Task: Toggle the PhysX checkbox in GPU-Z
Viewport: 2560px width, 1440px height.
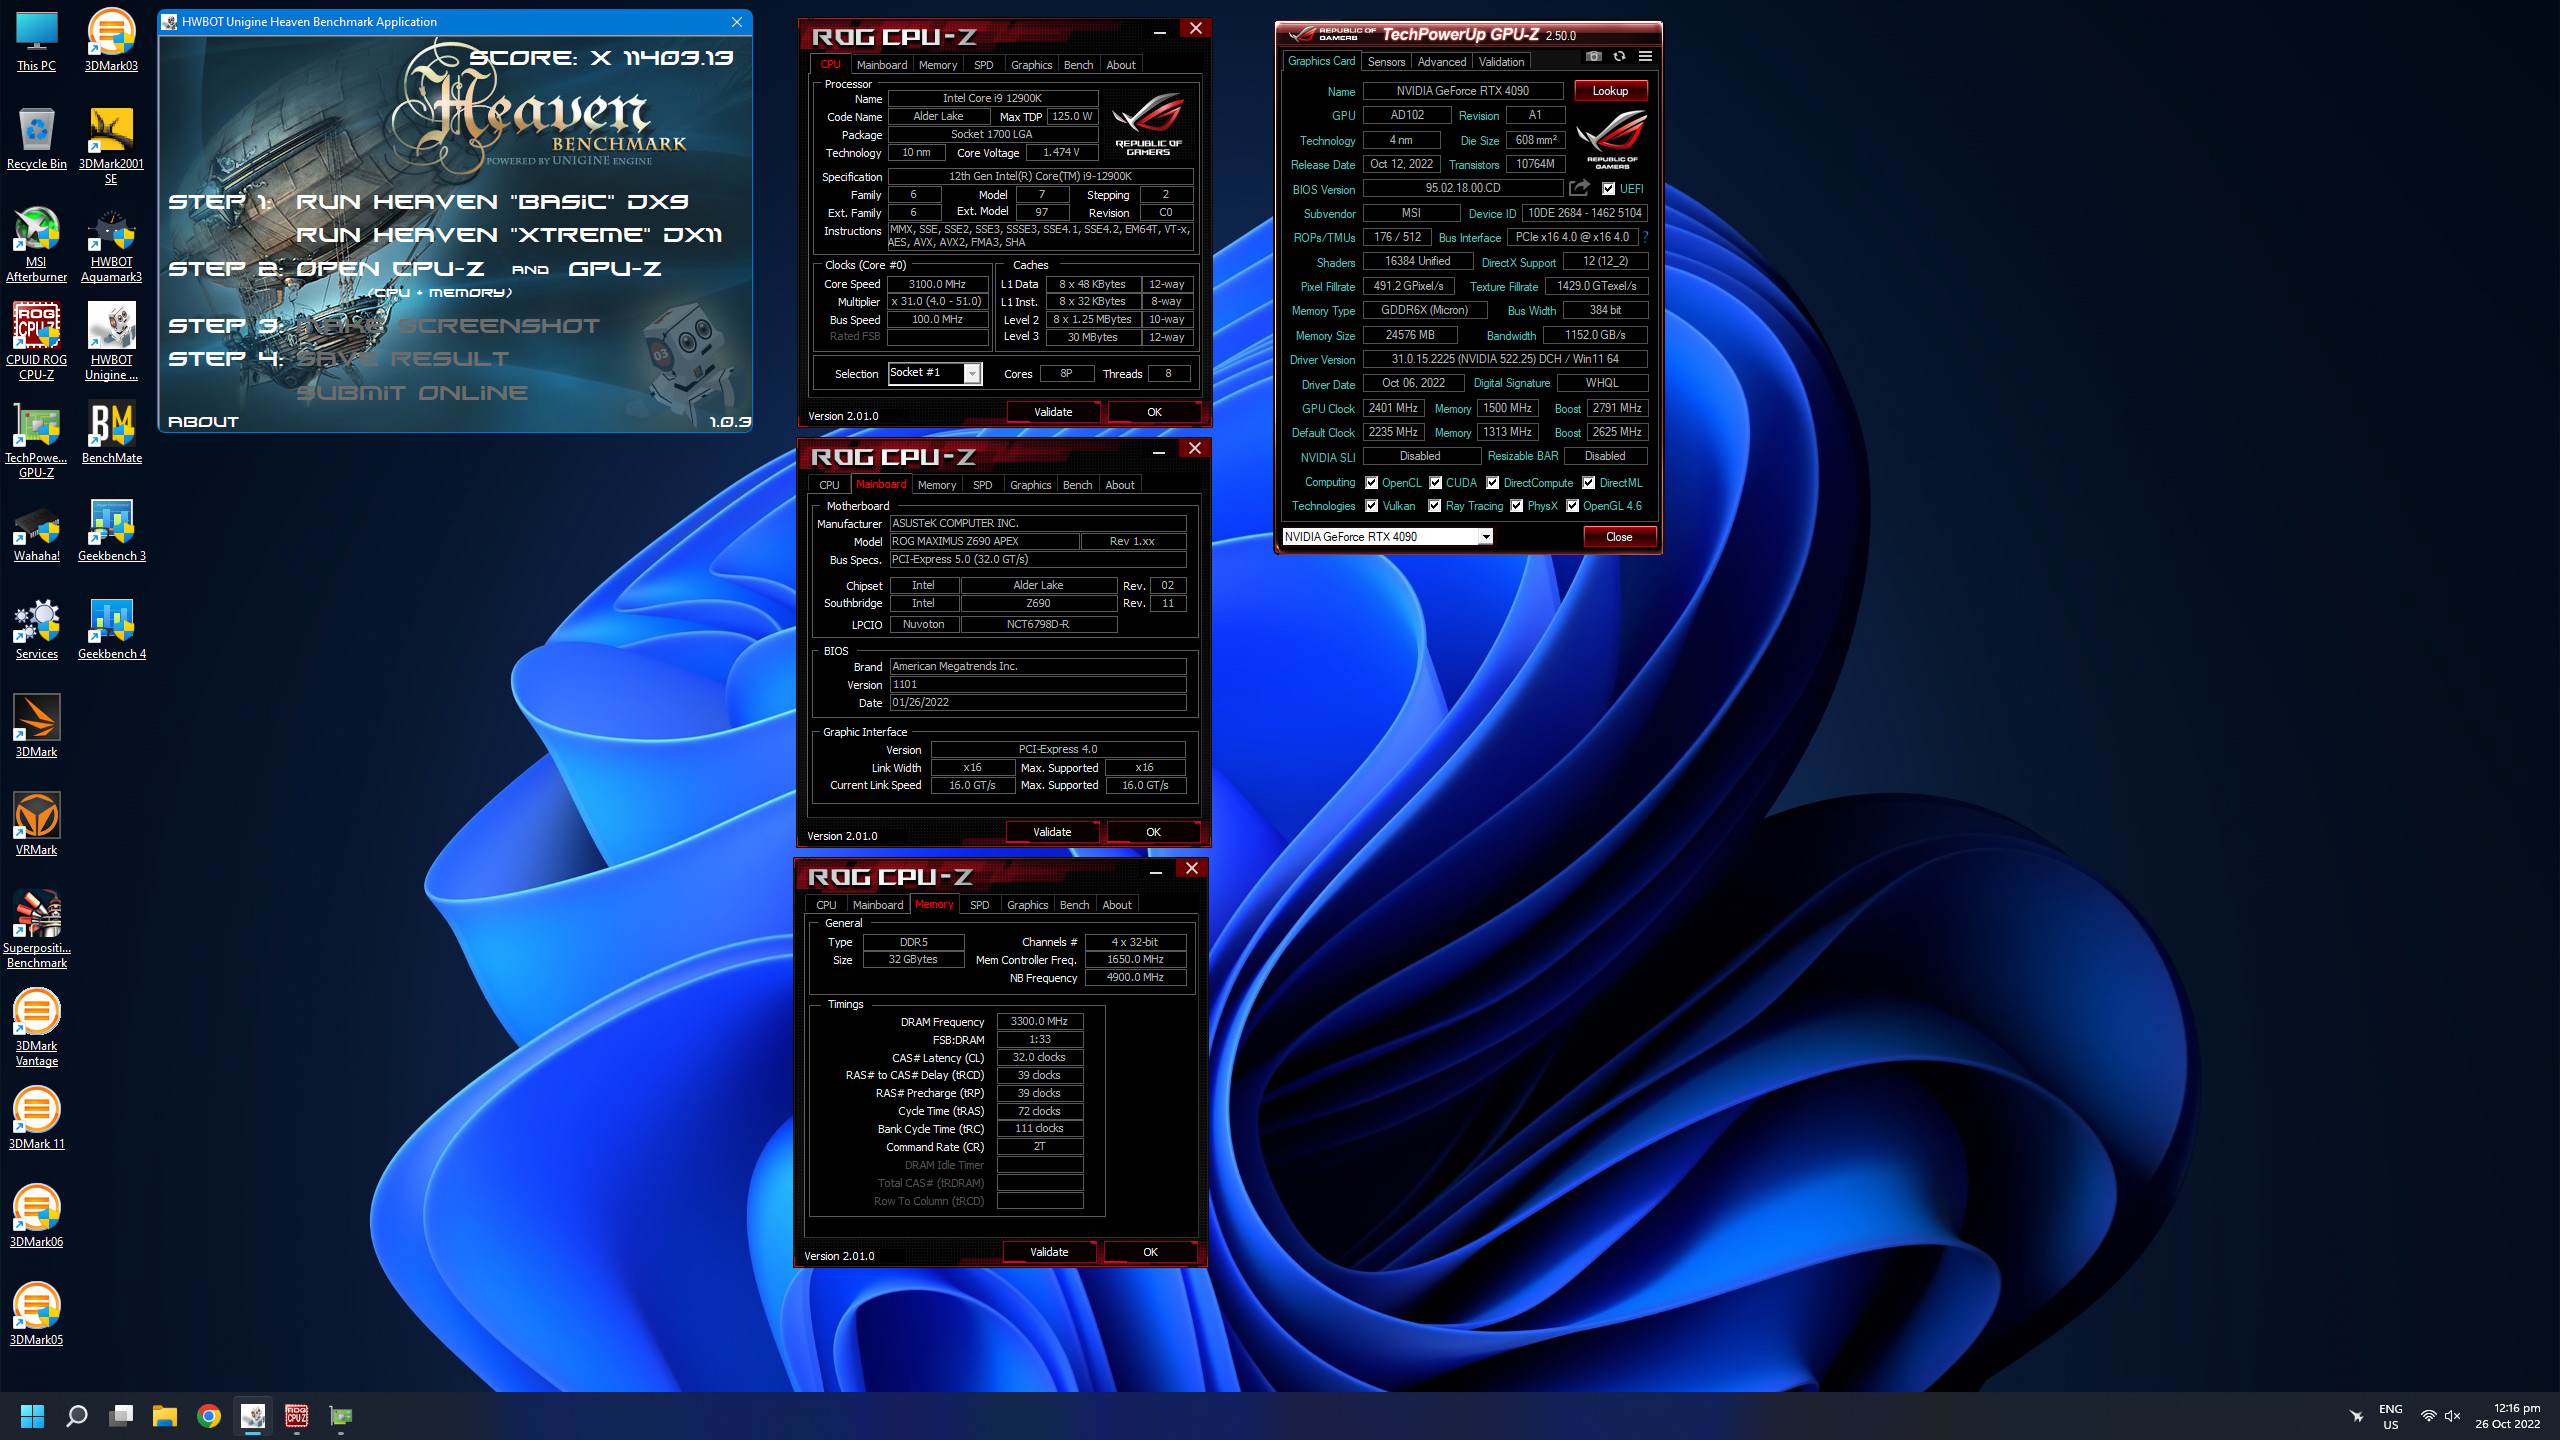Action: click(1517, 506)
